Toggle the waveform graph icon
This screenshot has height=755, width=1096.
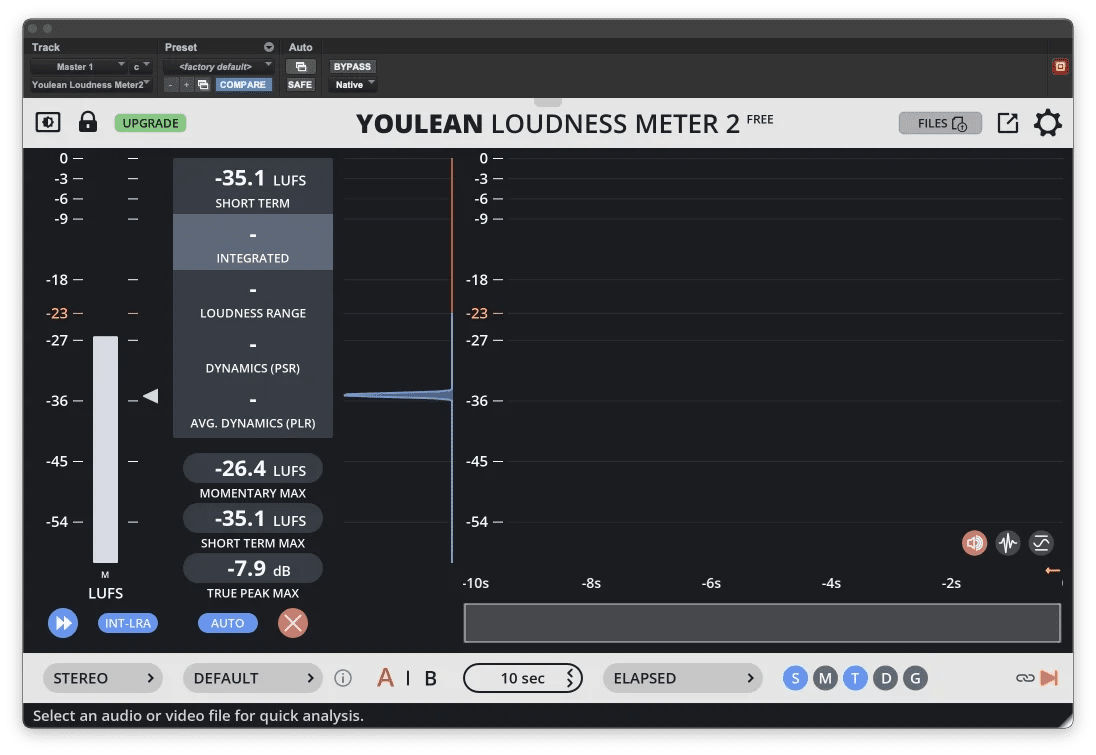[x=1007, y=542]
